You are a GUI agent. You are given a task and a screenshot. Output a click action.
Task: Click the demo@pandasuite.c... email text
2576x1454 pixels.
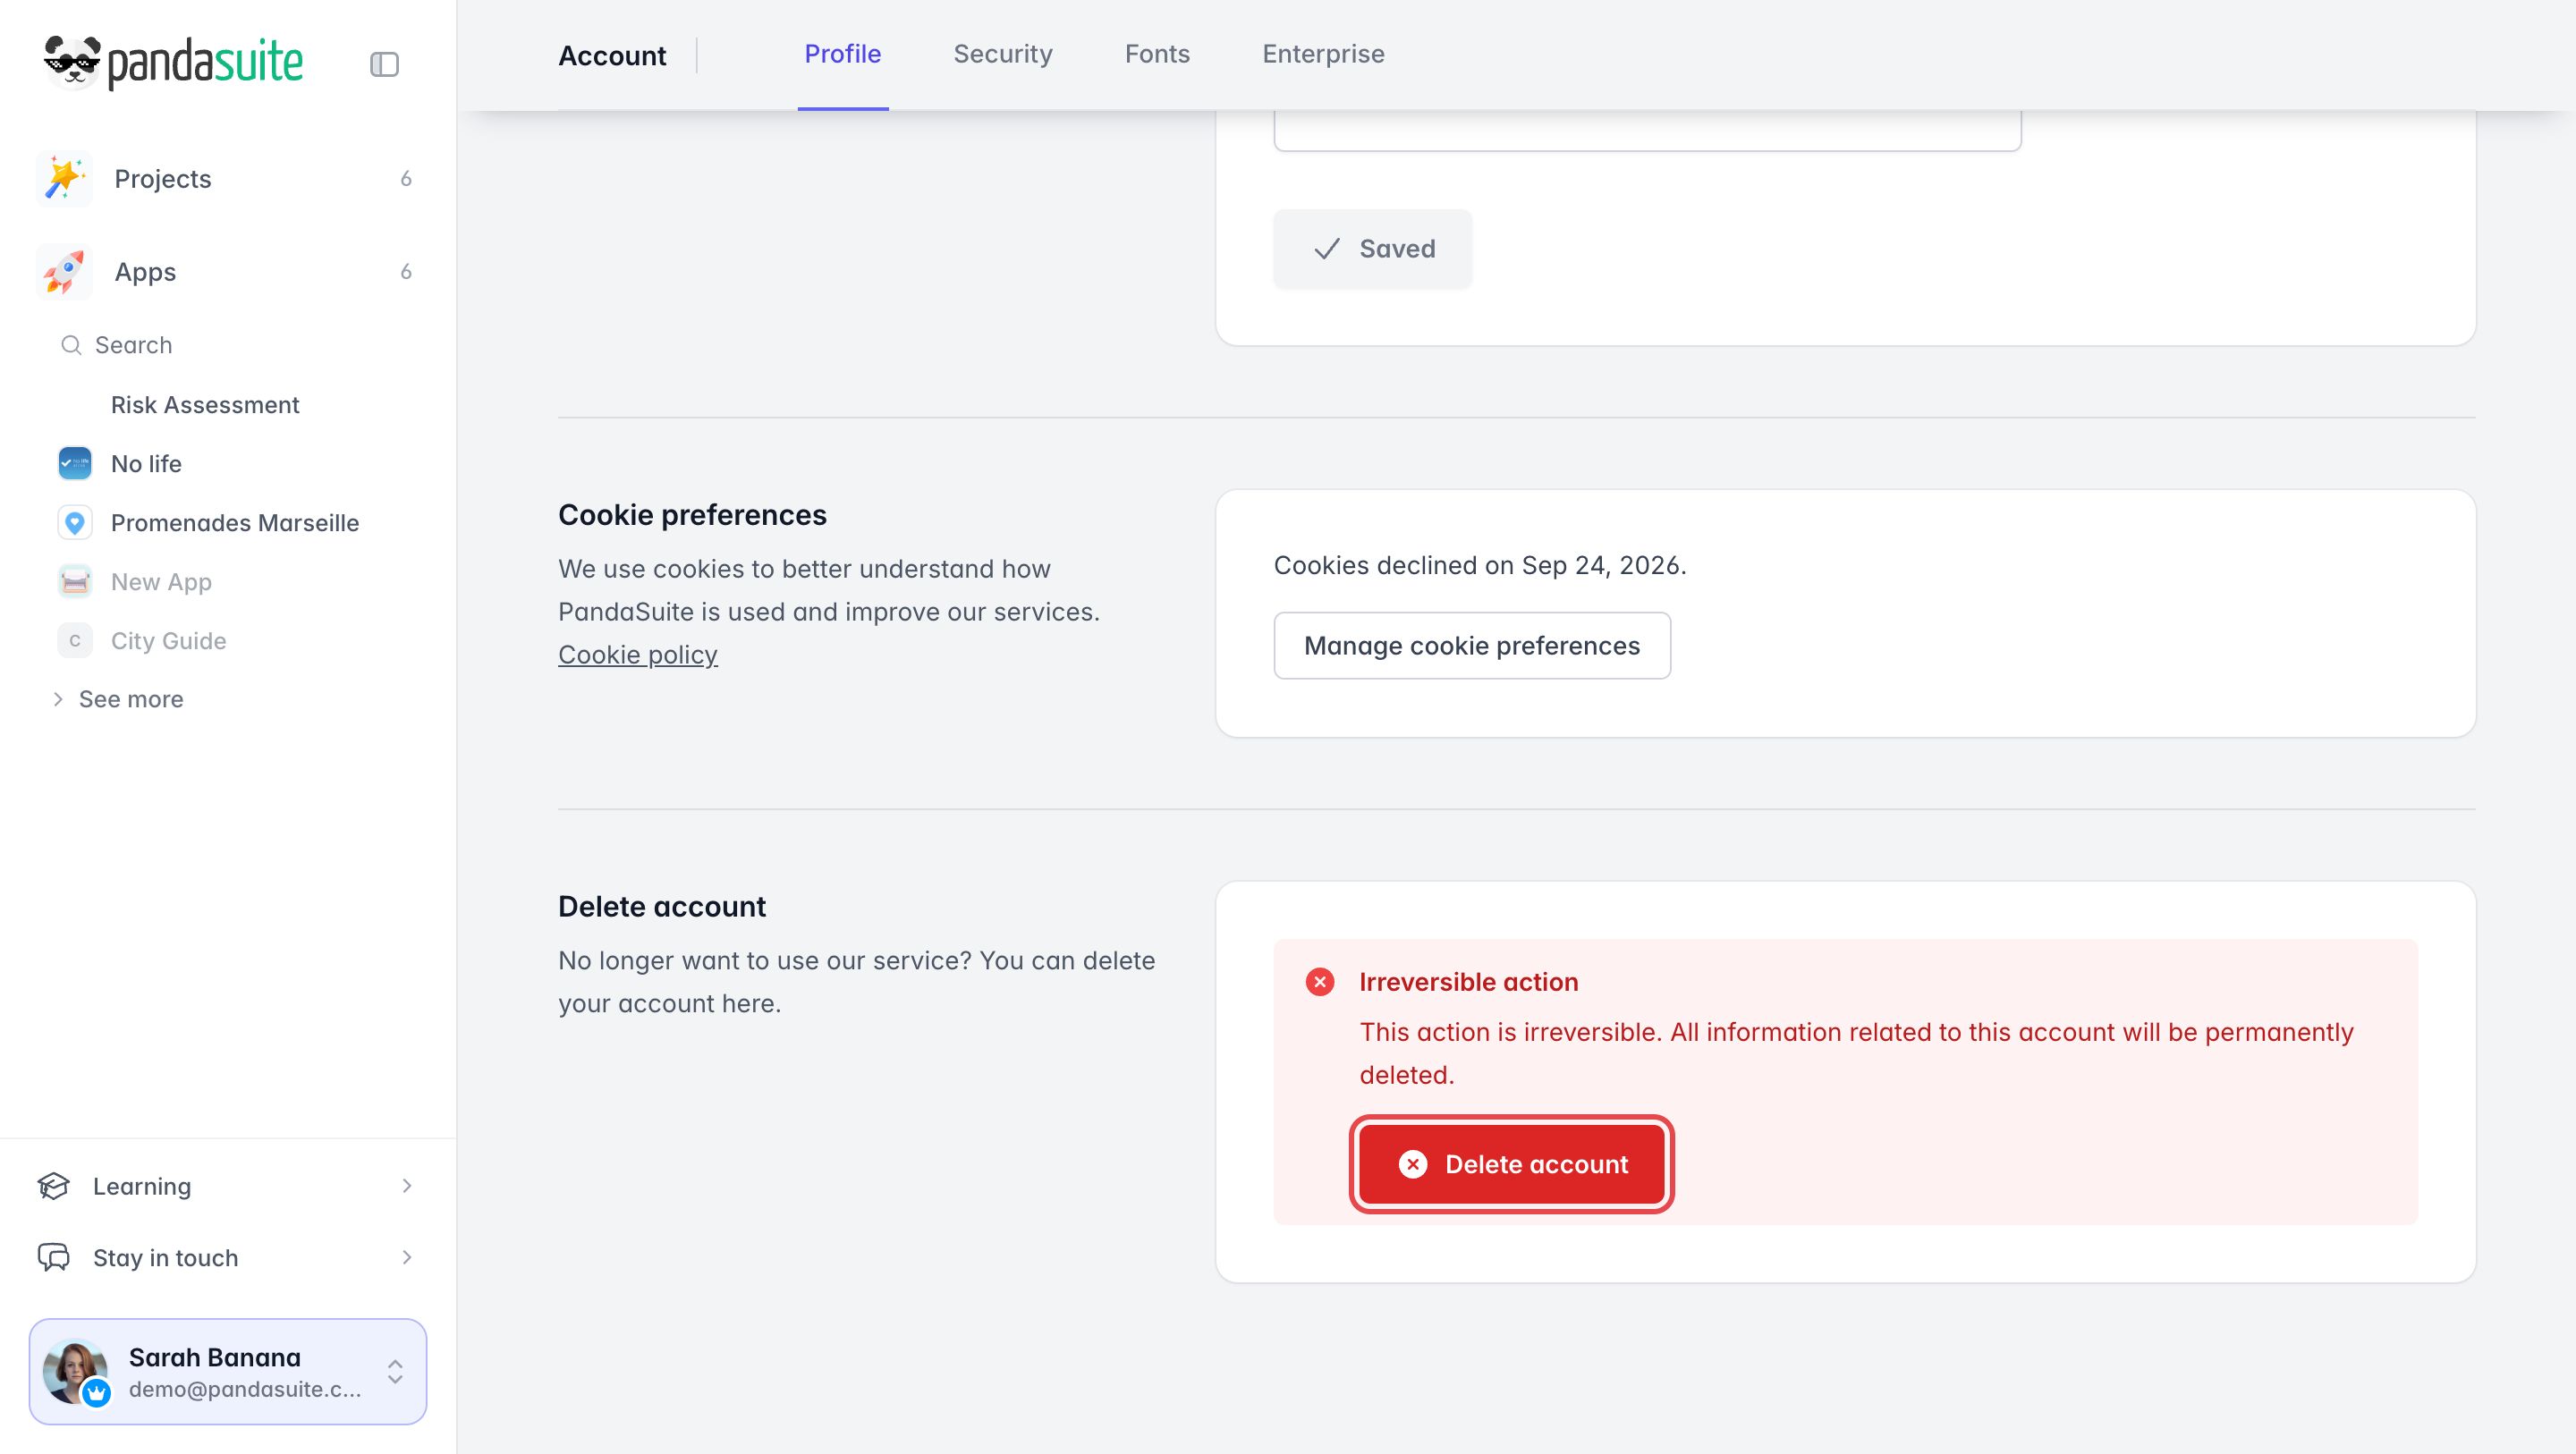pyautogui.click(x=245, y=1389)
